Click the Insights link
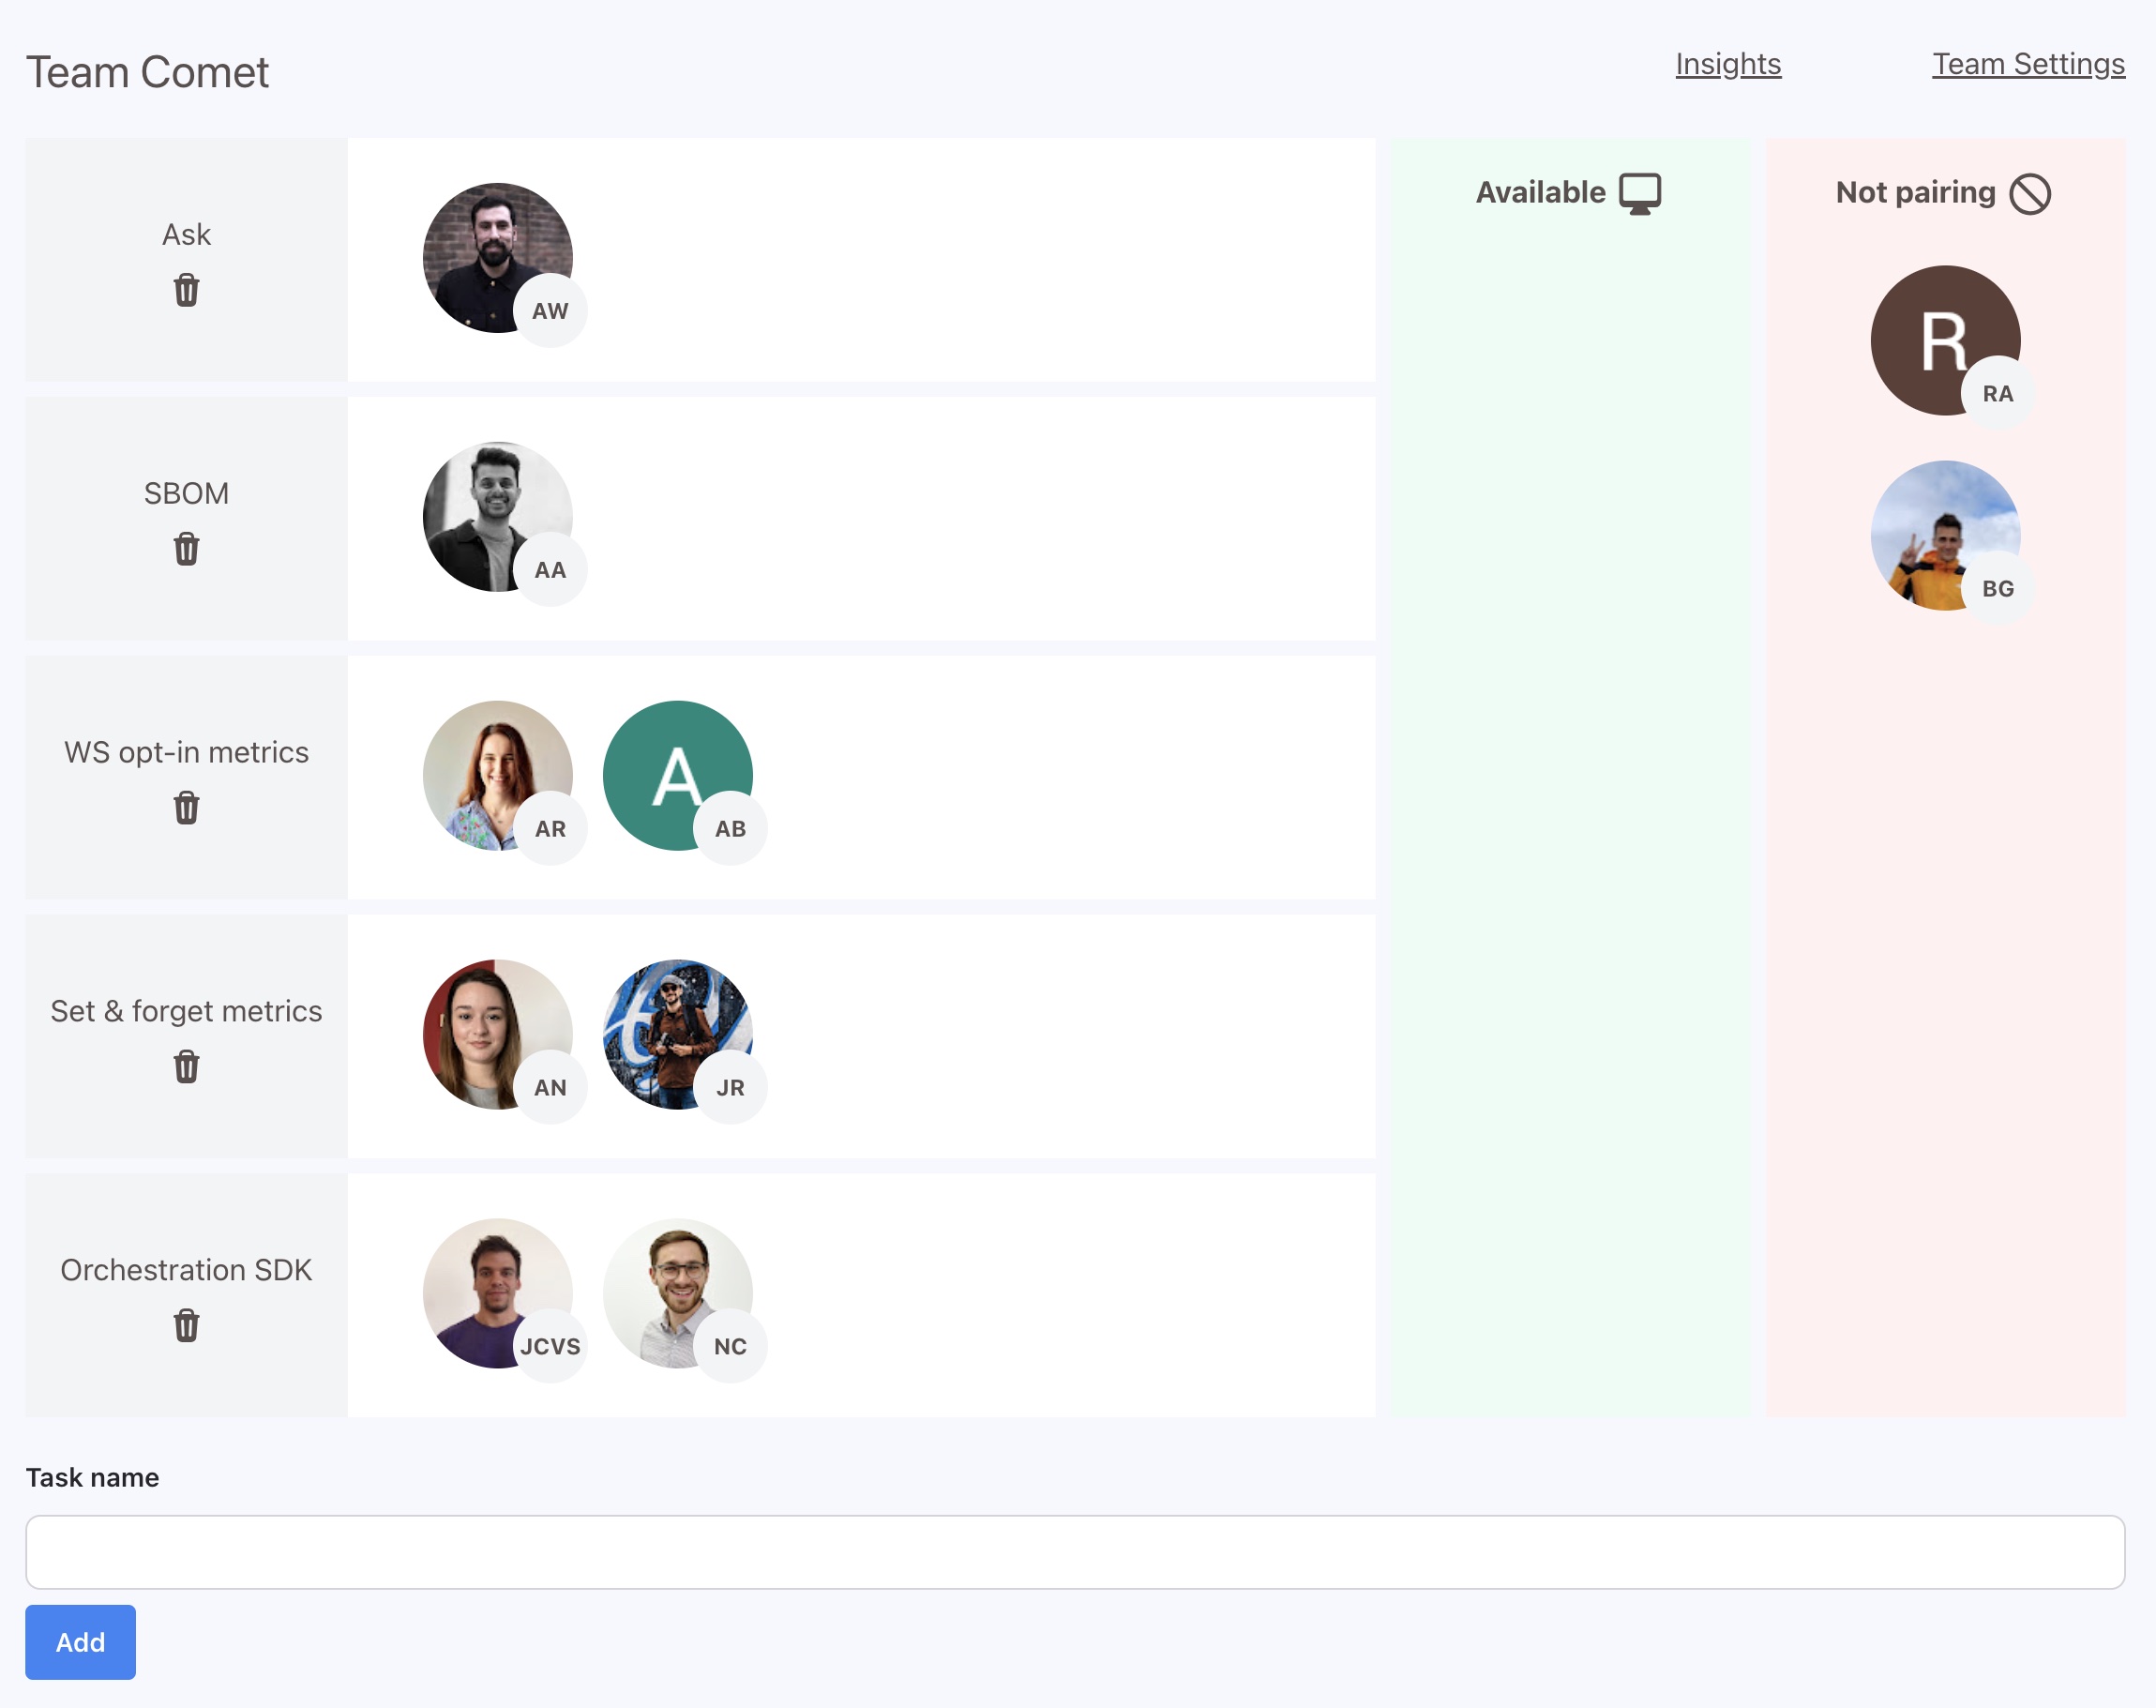The height and width of the screenshot is (1708, 2156). [x=1726, y=63]
